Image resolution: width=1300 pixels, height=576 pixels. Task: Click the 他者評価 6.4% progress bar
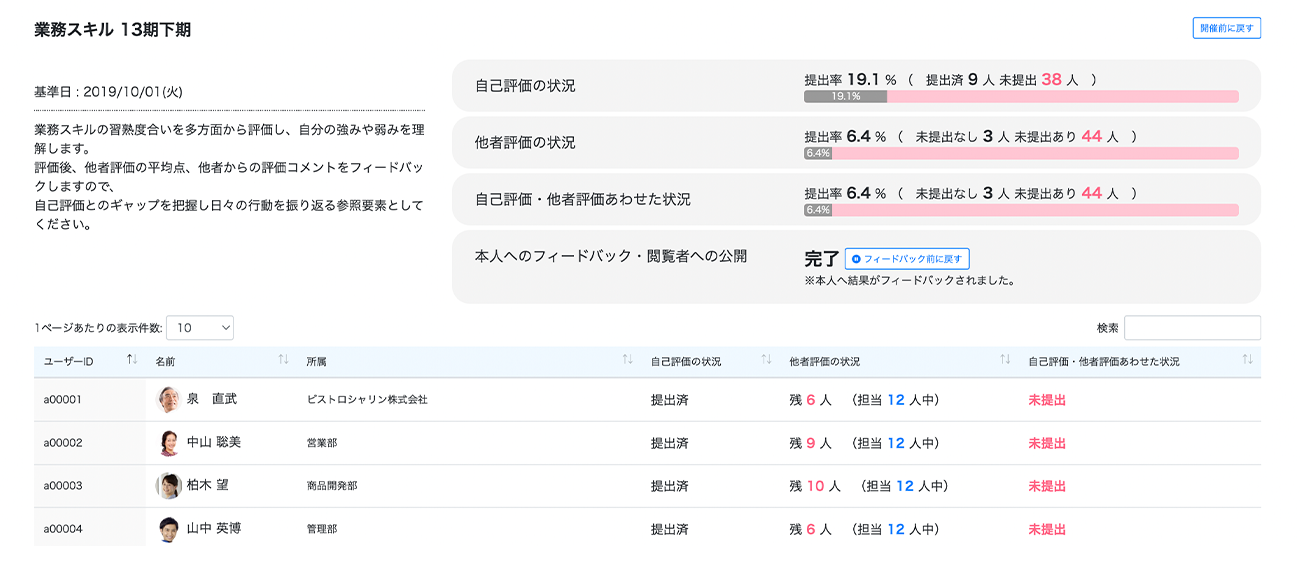[x=1021, y=153]
